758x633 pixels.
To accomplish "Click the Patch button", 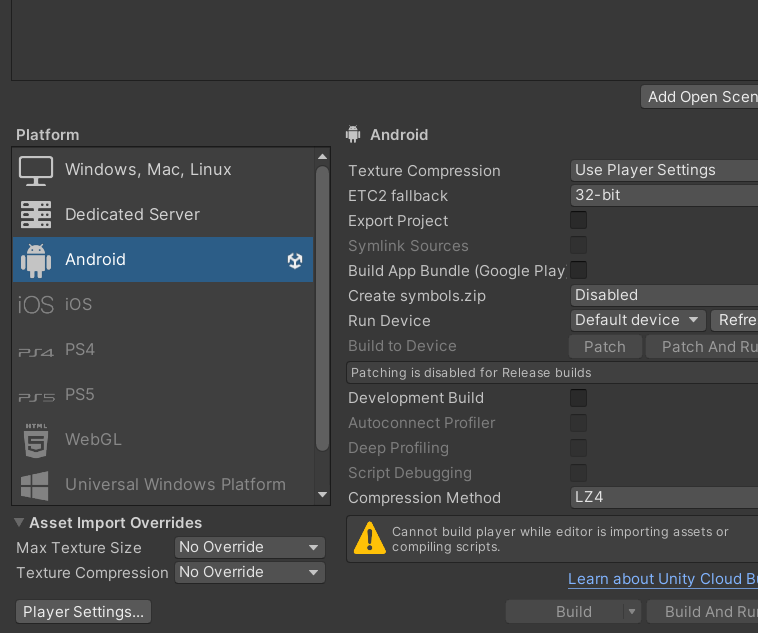I will (x=605, y=346).
